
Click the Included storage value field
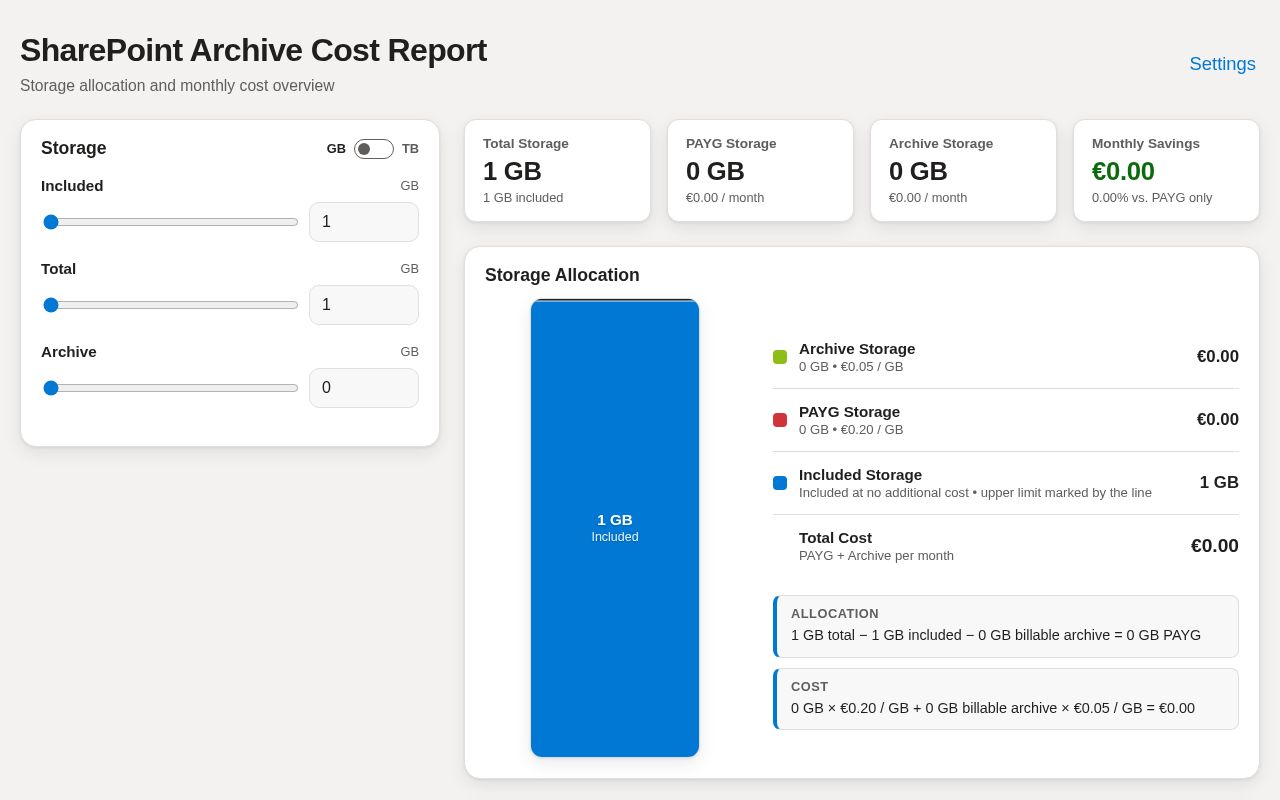364,222
